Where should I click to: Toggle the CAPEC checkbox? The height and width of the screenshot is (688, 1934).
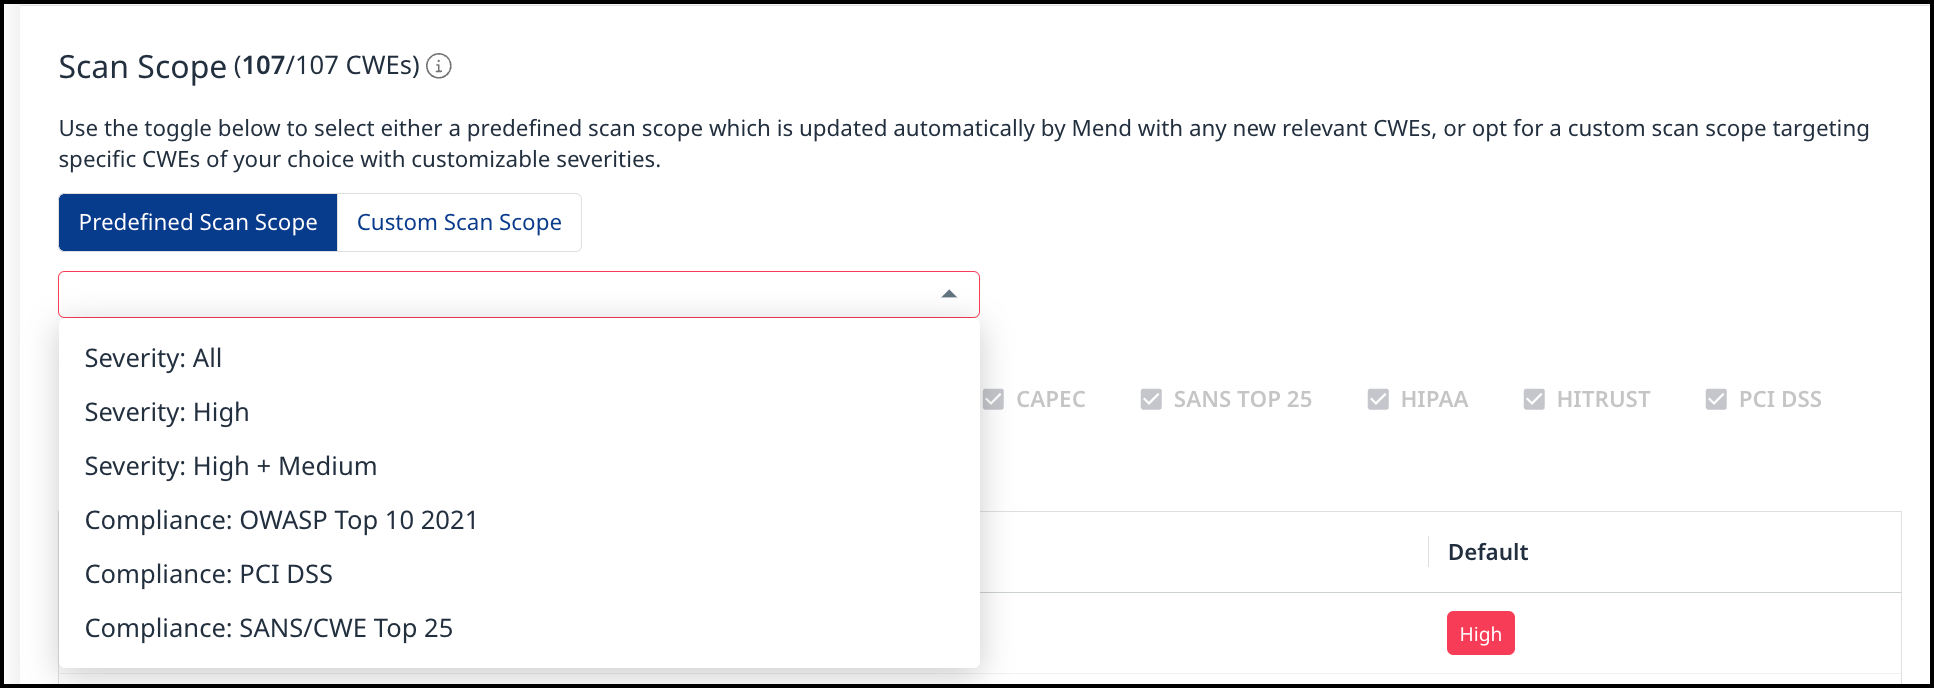pyautogui.click(x=993, y=399)
